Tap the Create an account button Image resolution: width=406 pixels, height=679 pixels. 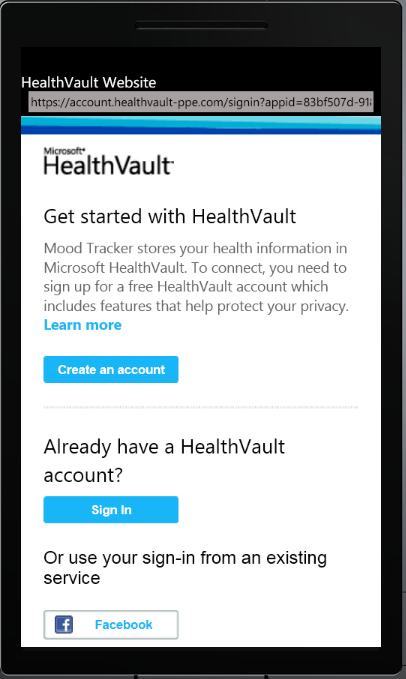111,369
